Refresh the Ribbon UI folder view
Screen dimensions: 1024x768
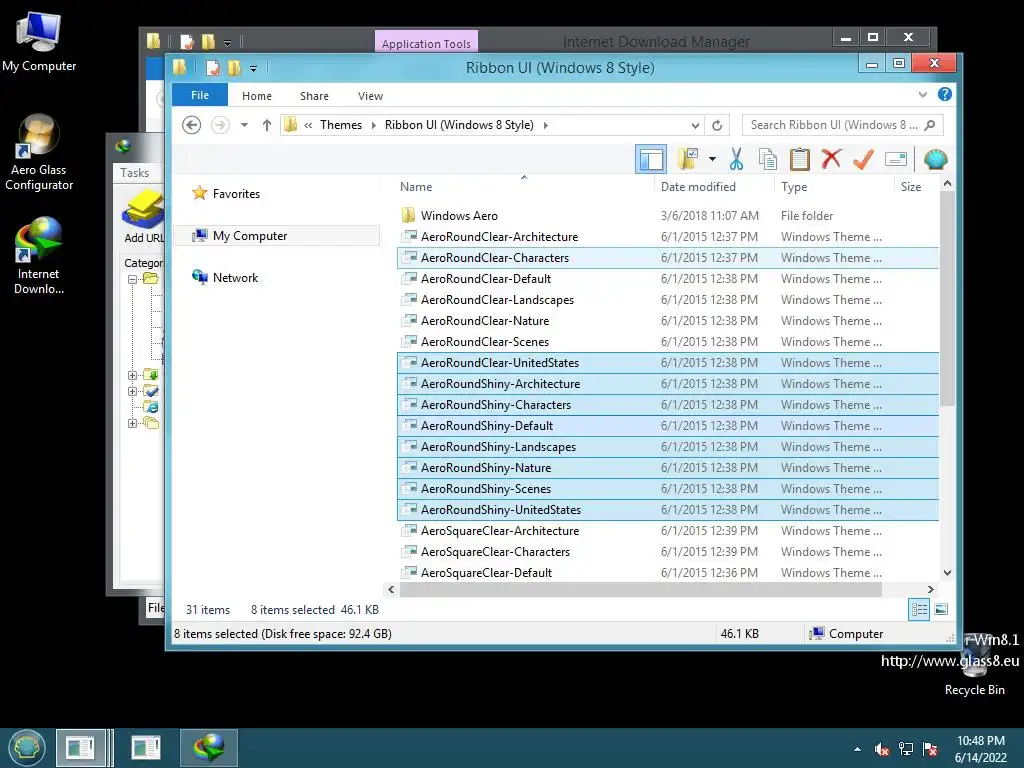pyautogui.click(x=717, y=125)
